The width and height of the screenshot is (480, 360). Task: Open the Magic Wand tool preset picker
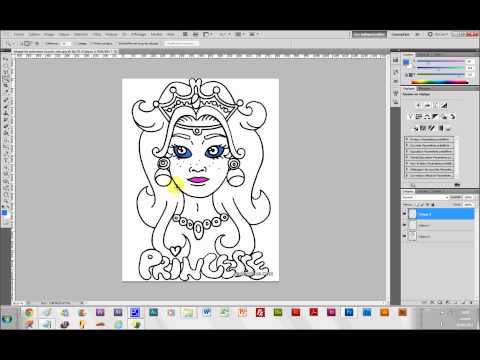click(11, 43)
